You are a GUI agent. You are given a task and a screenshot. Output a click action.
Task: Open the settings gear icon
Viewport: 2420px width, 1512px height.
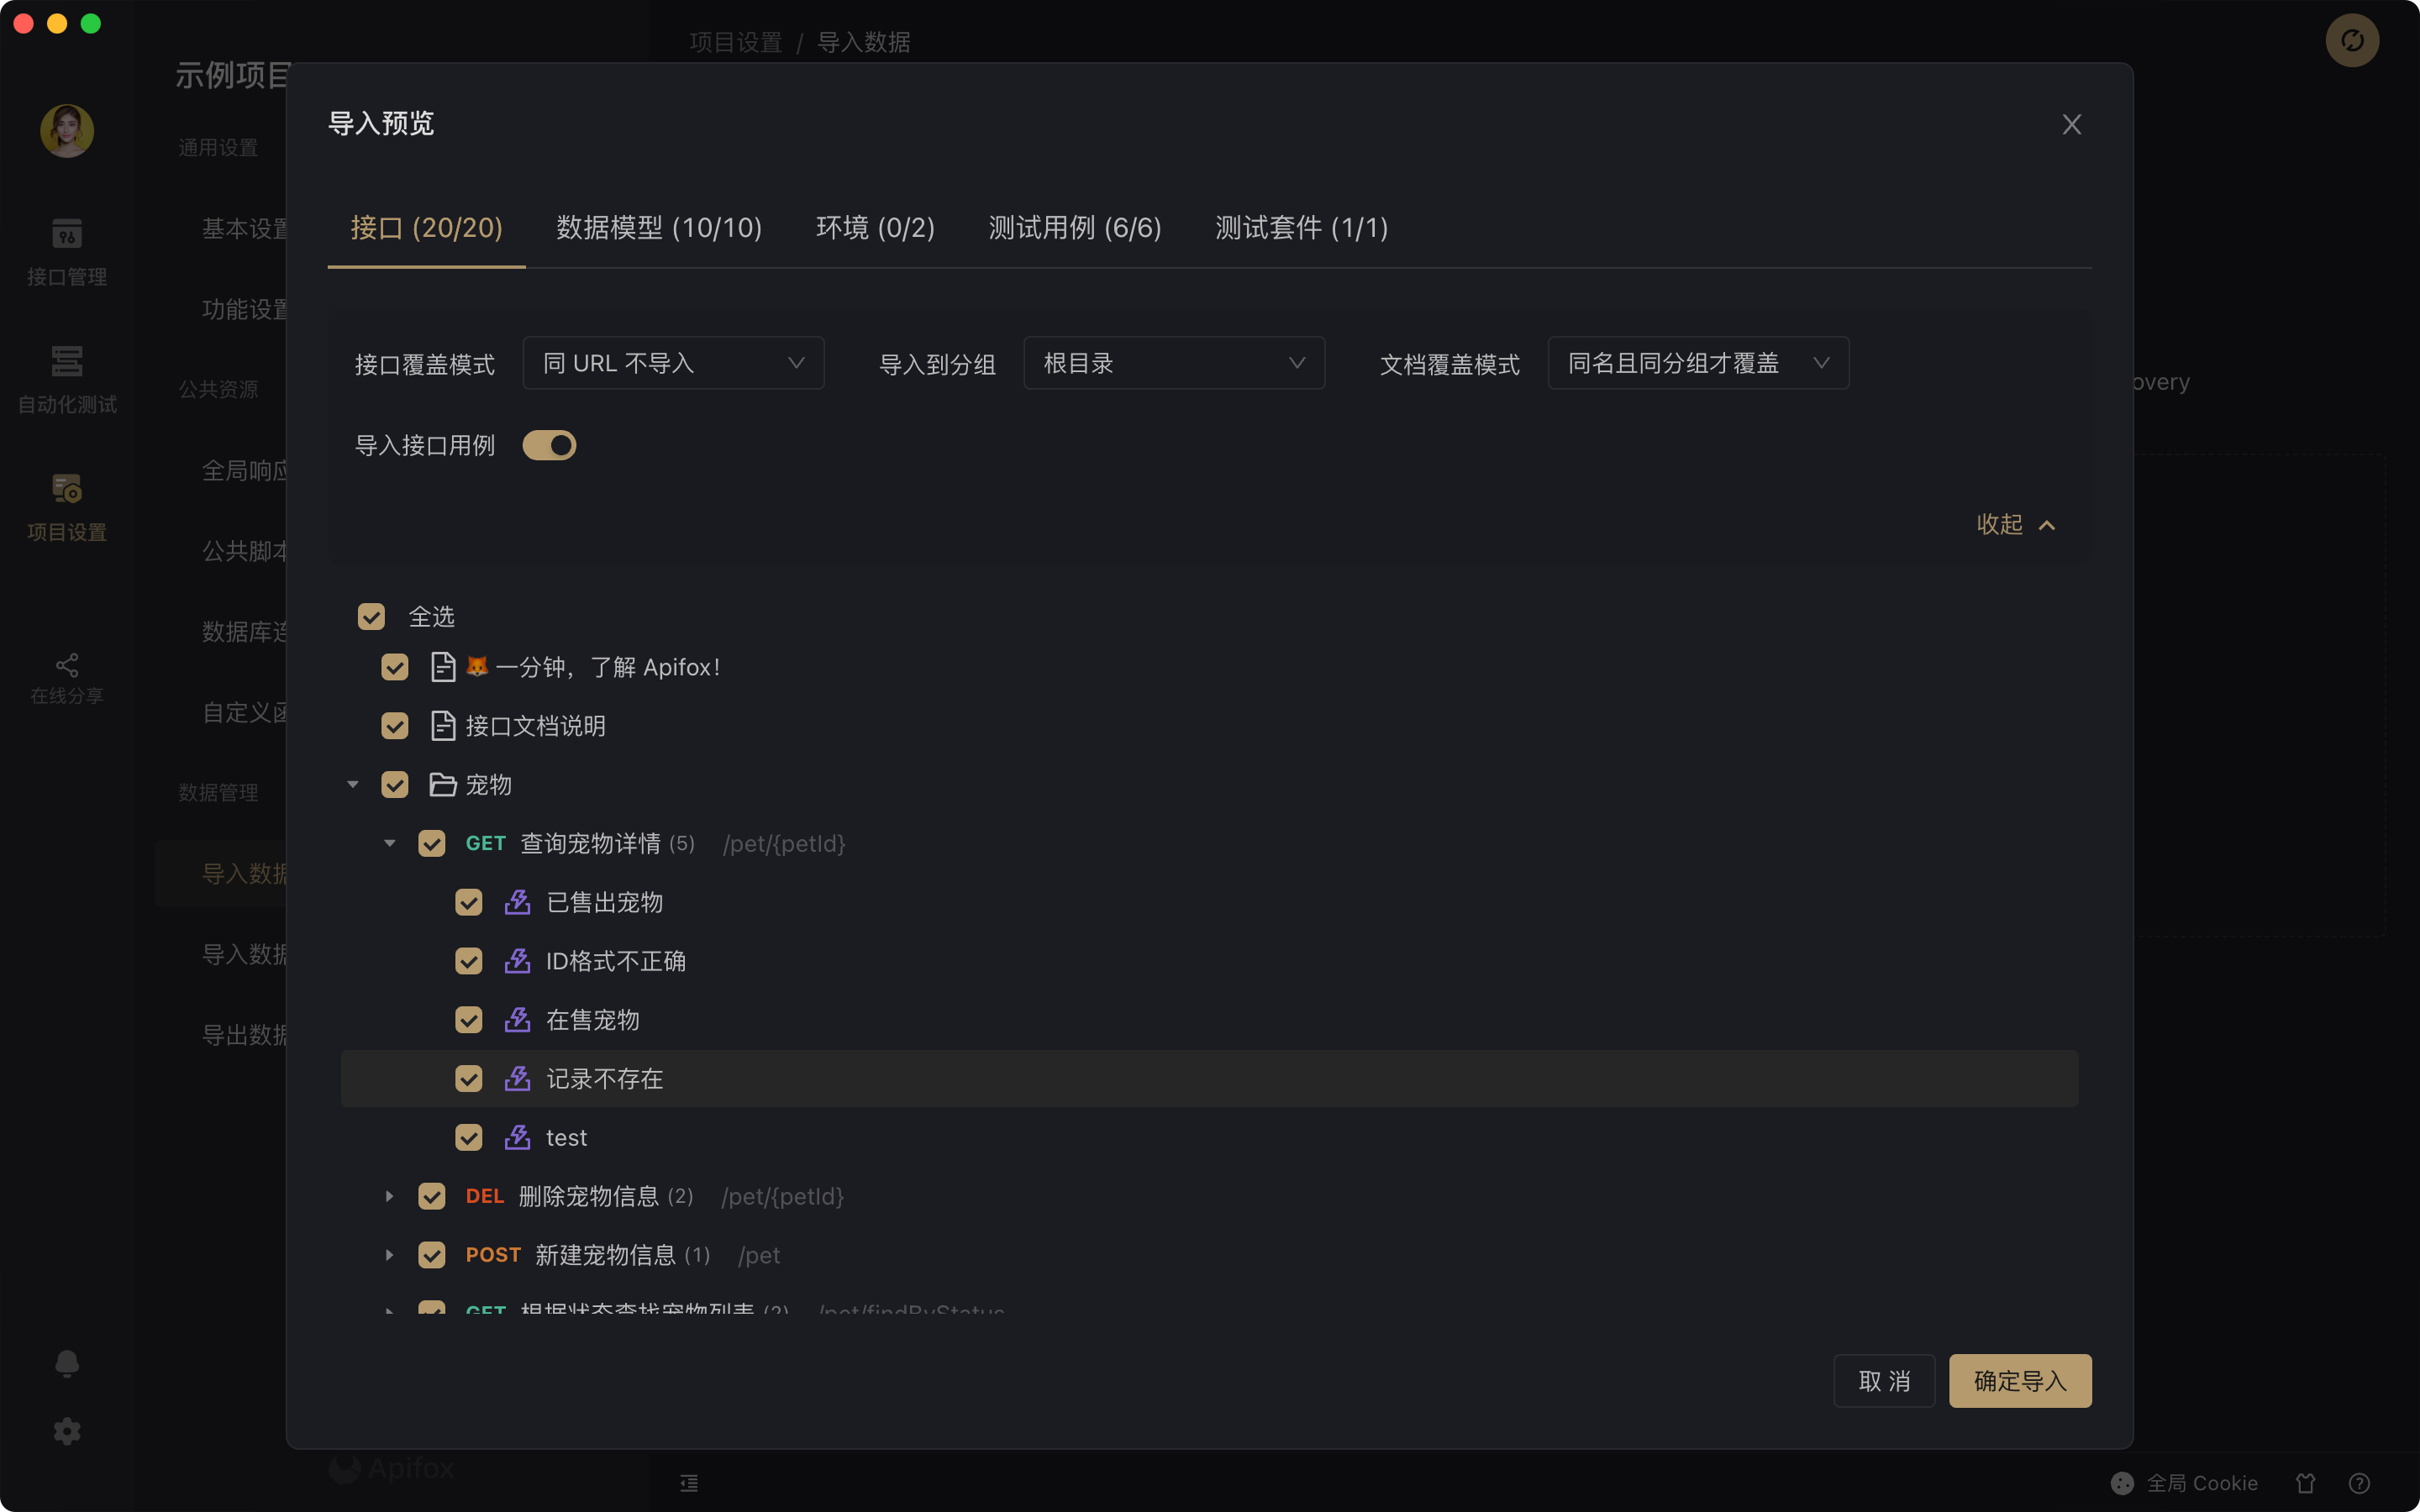(x=67, y=1431)
